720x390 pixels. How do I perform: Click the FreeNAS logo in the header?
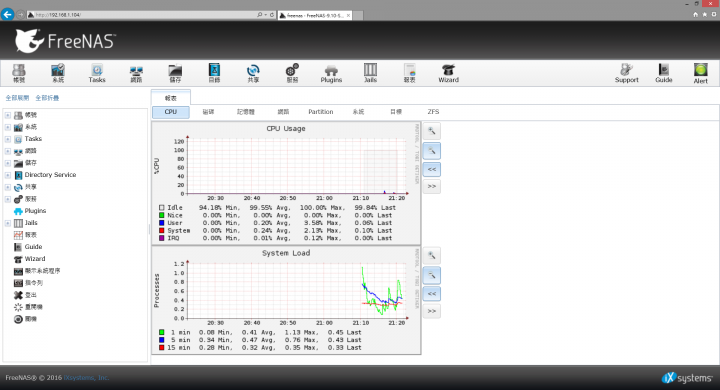65,41
